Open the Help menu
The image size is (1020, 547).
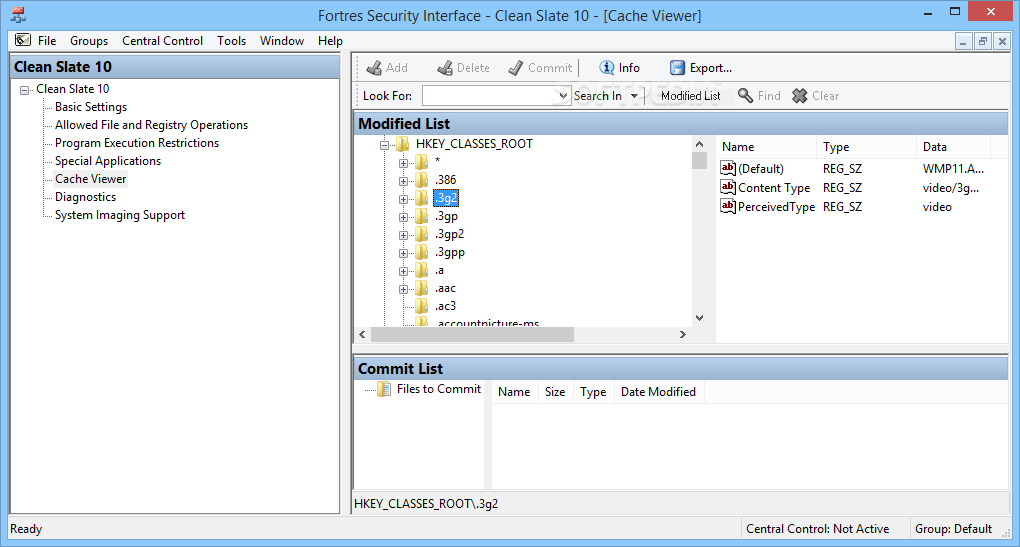[330, 40]
